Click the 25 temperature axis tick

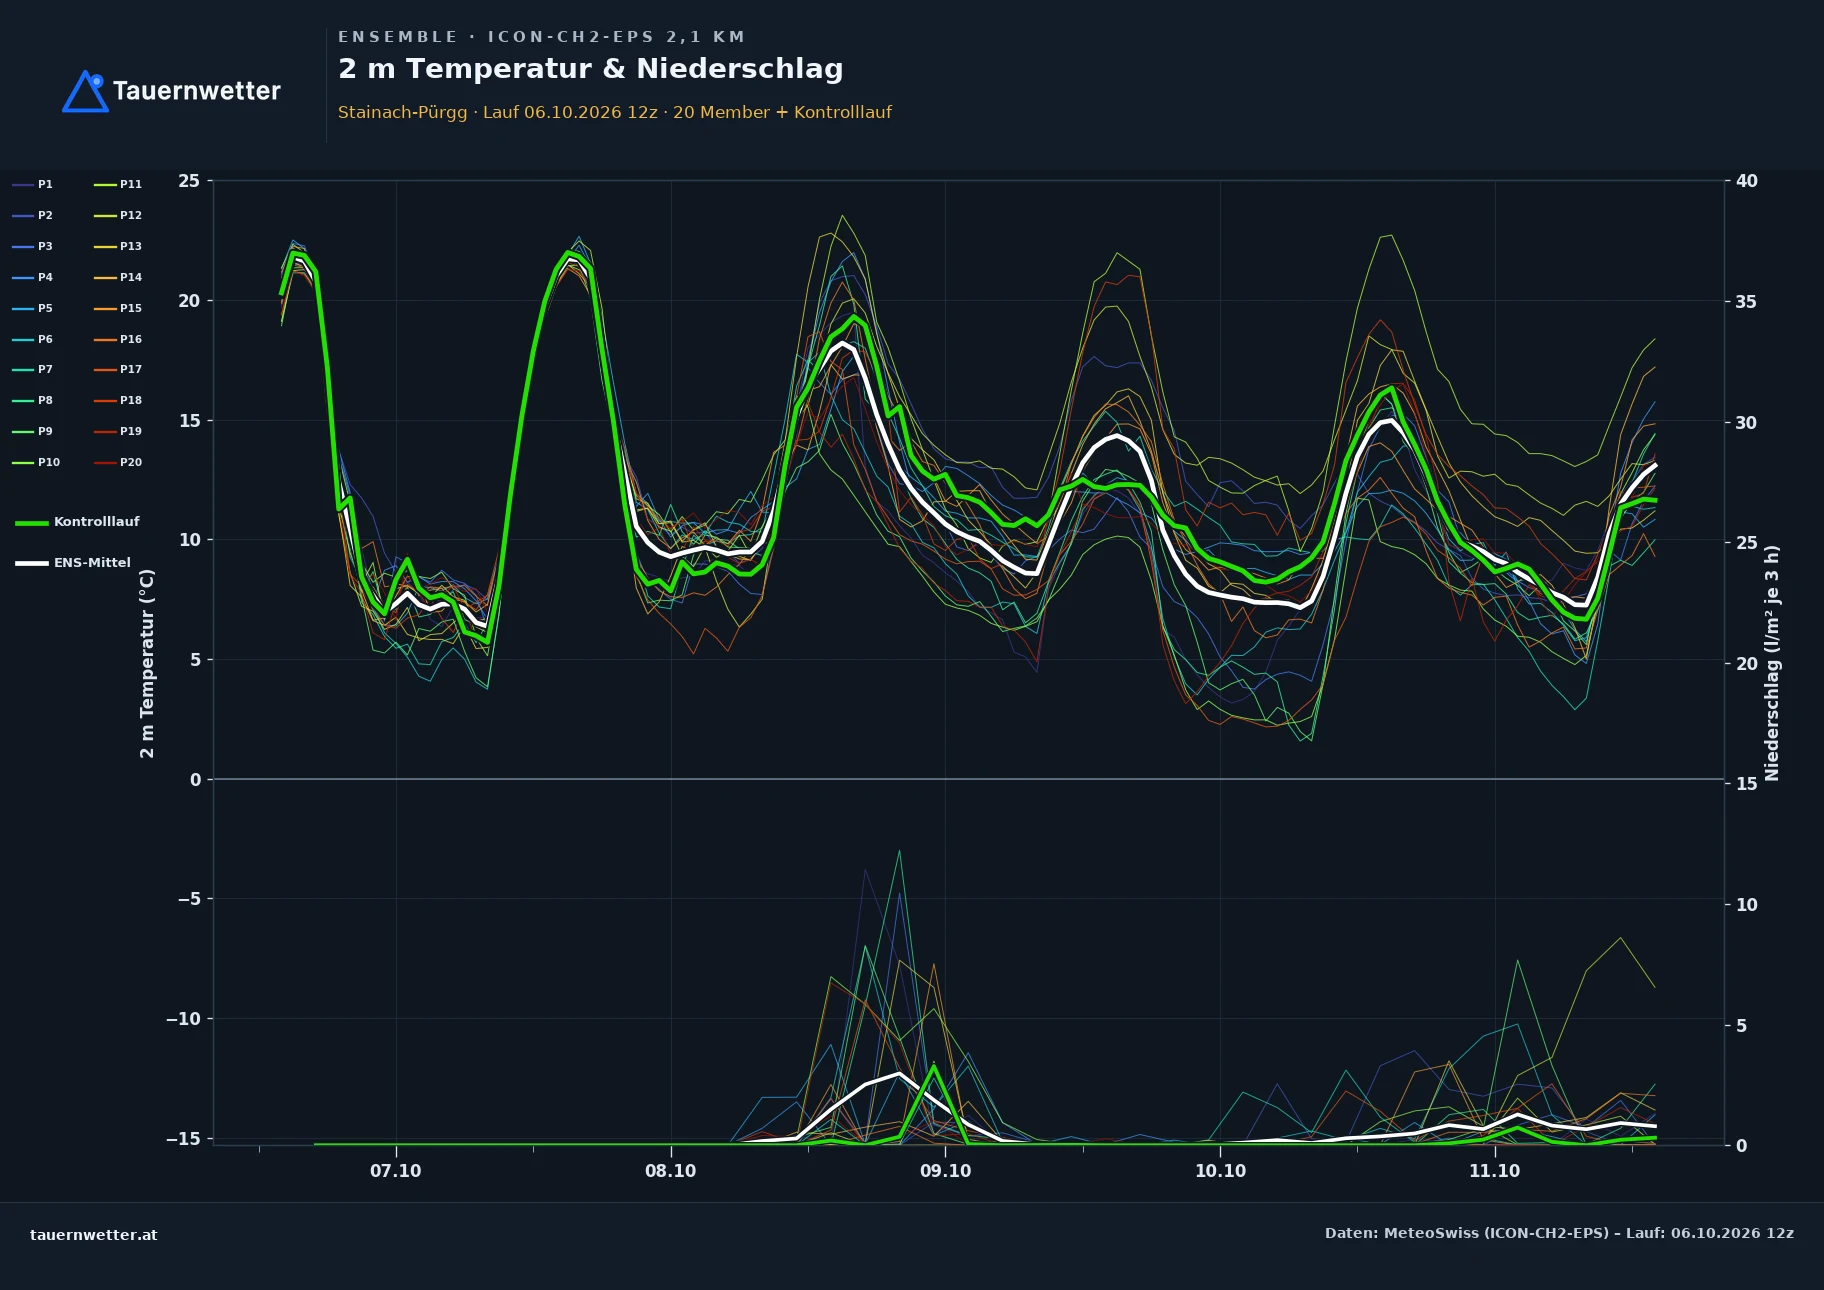[x=189, y=181]
